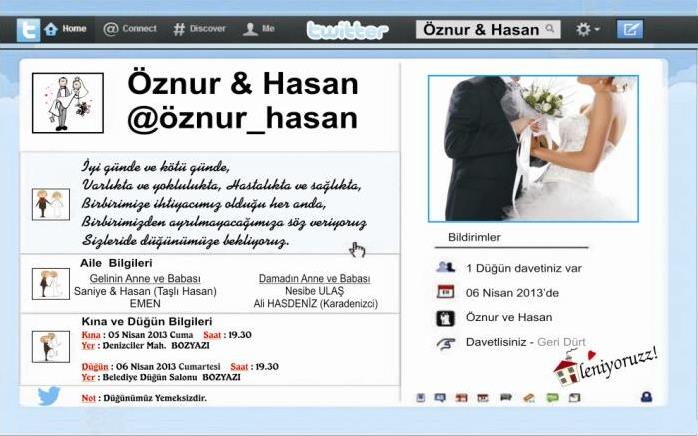Switch to the Discover tab
Image resolution: width=698 pixels, height=436 pixels.
(x=199, y=29)
